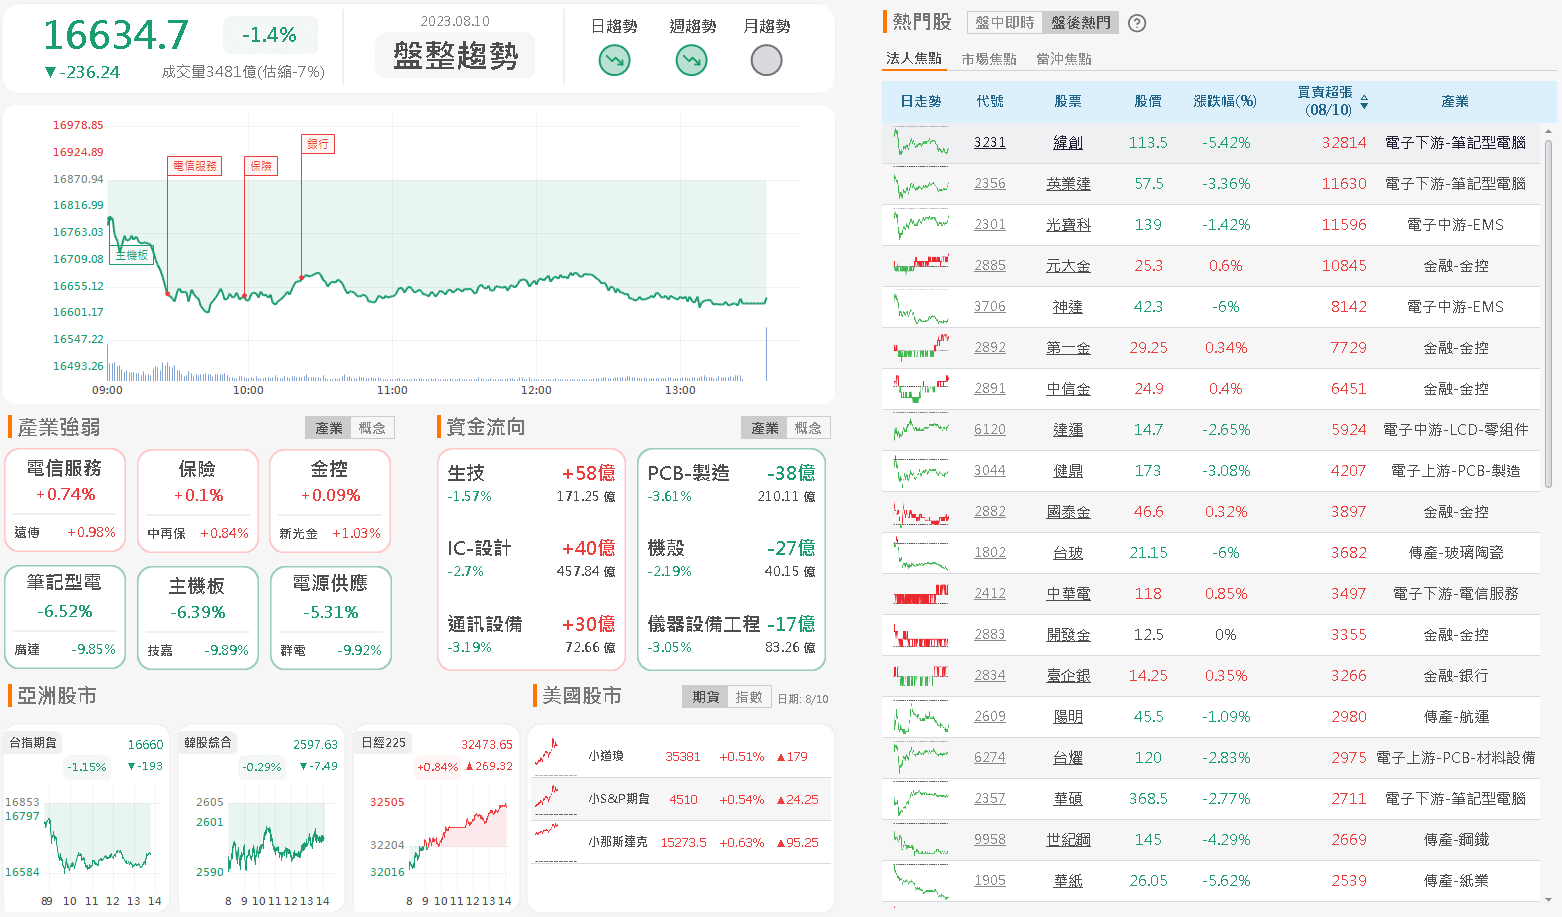This screenshot has width=1562, height=917.
Task: Click 元大金's candlestick sparkline chart
Action: point(918,265)
